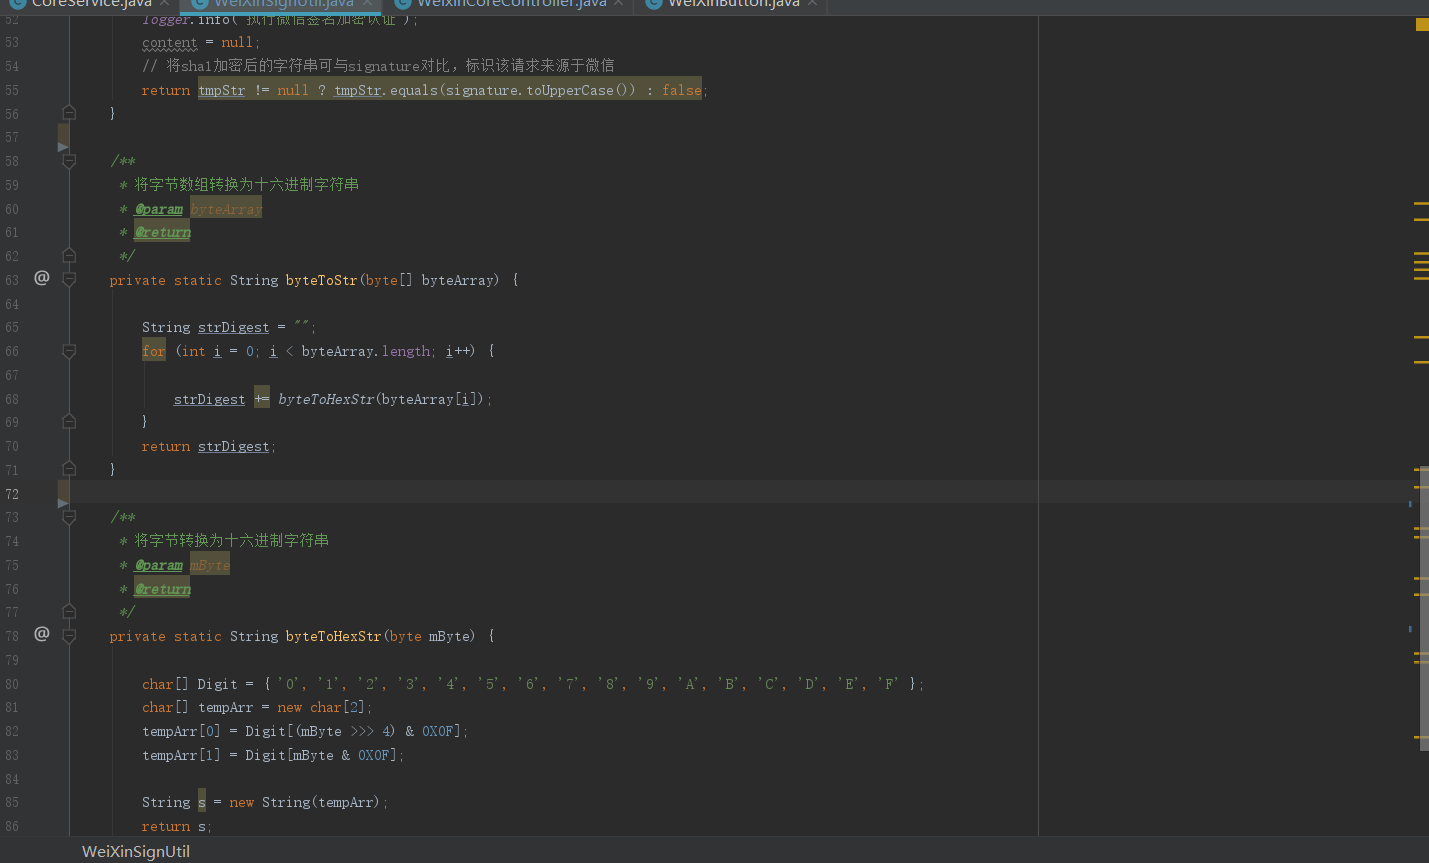Viewport: 1429px width, 863px height.
Task: Collapse the Javadoc fold at line 73
Action: 69,516
